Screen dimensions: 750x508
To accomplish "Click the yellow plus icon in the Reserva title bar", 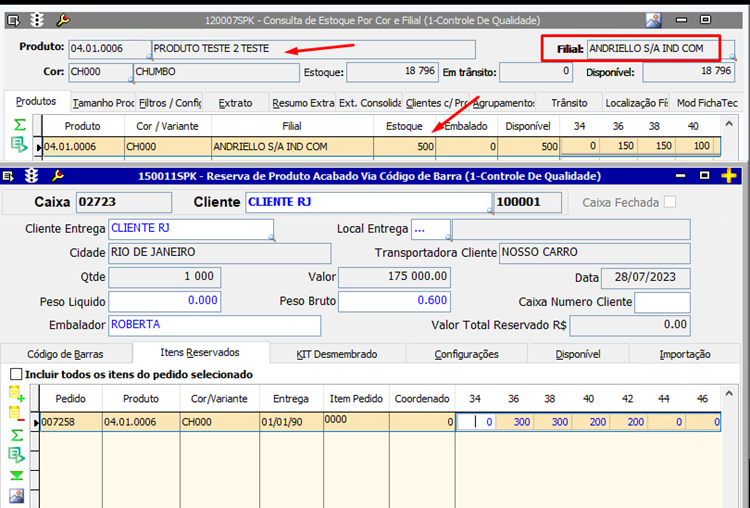I will pos(729,176).
